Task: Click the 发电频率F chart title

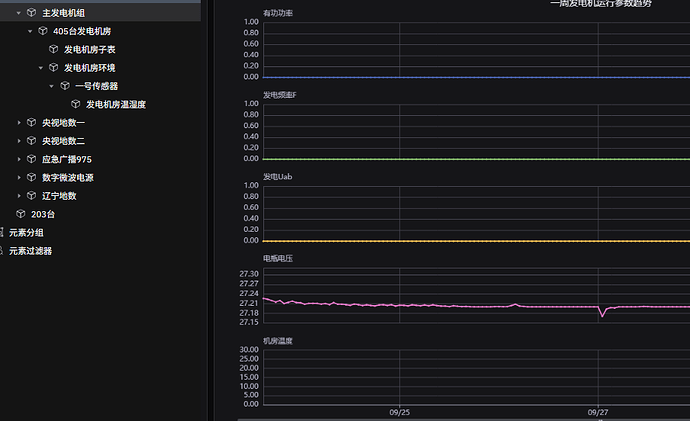Action: pos(280,95)
